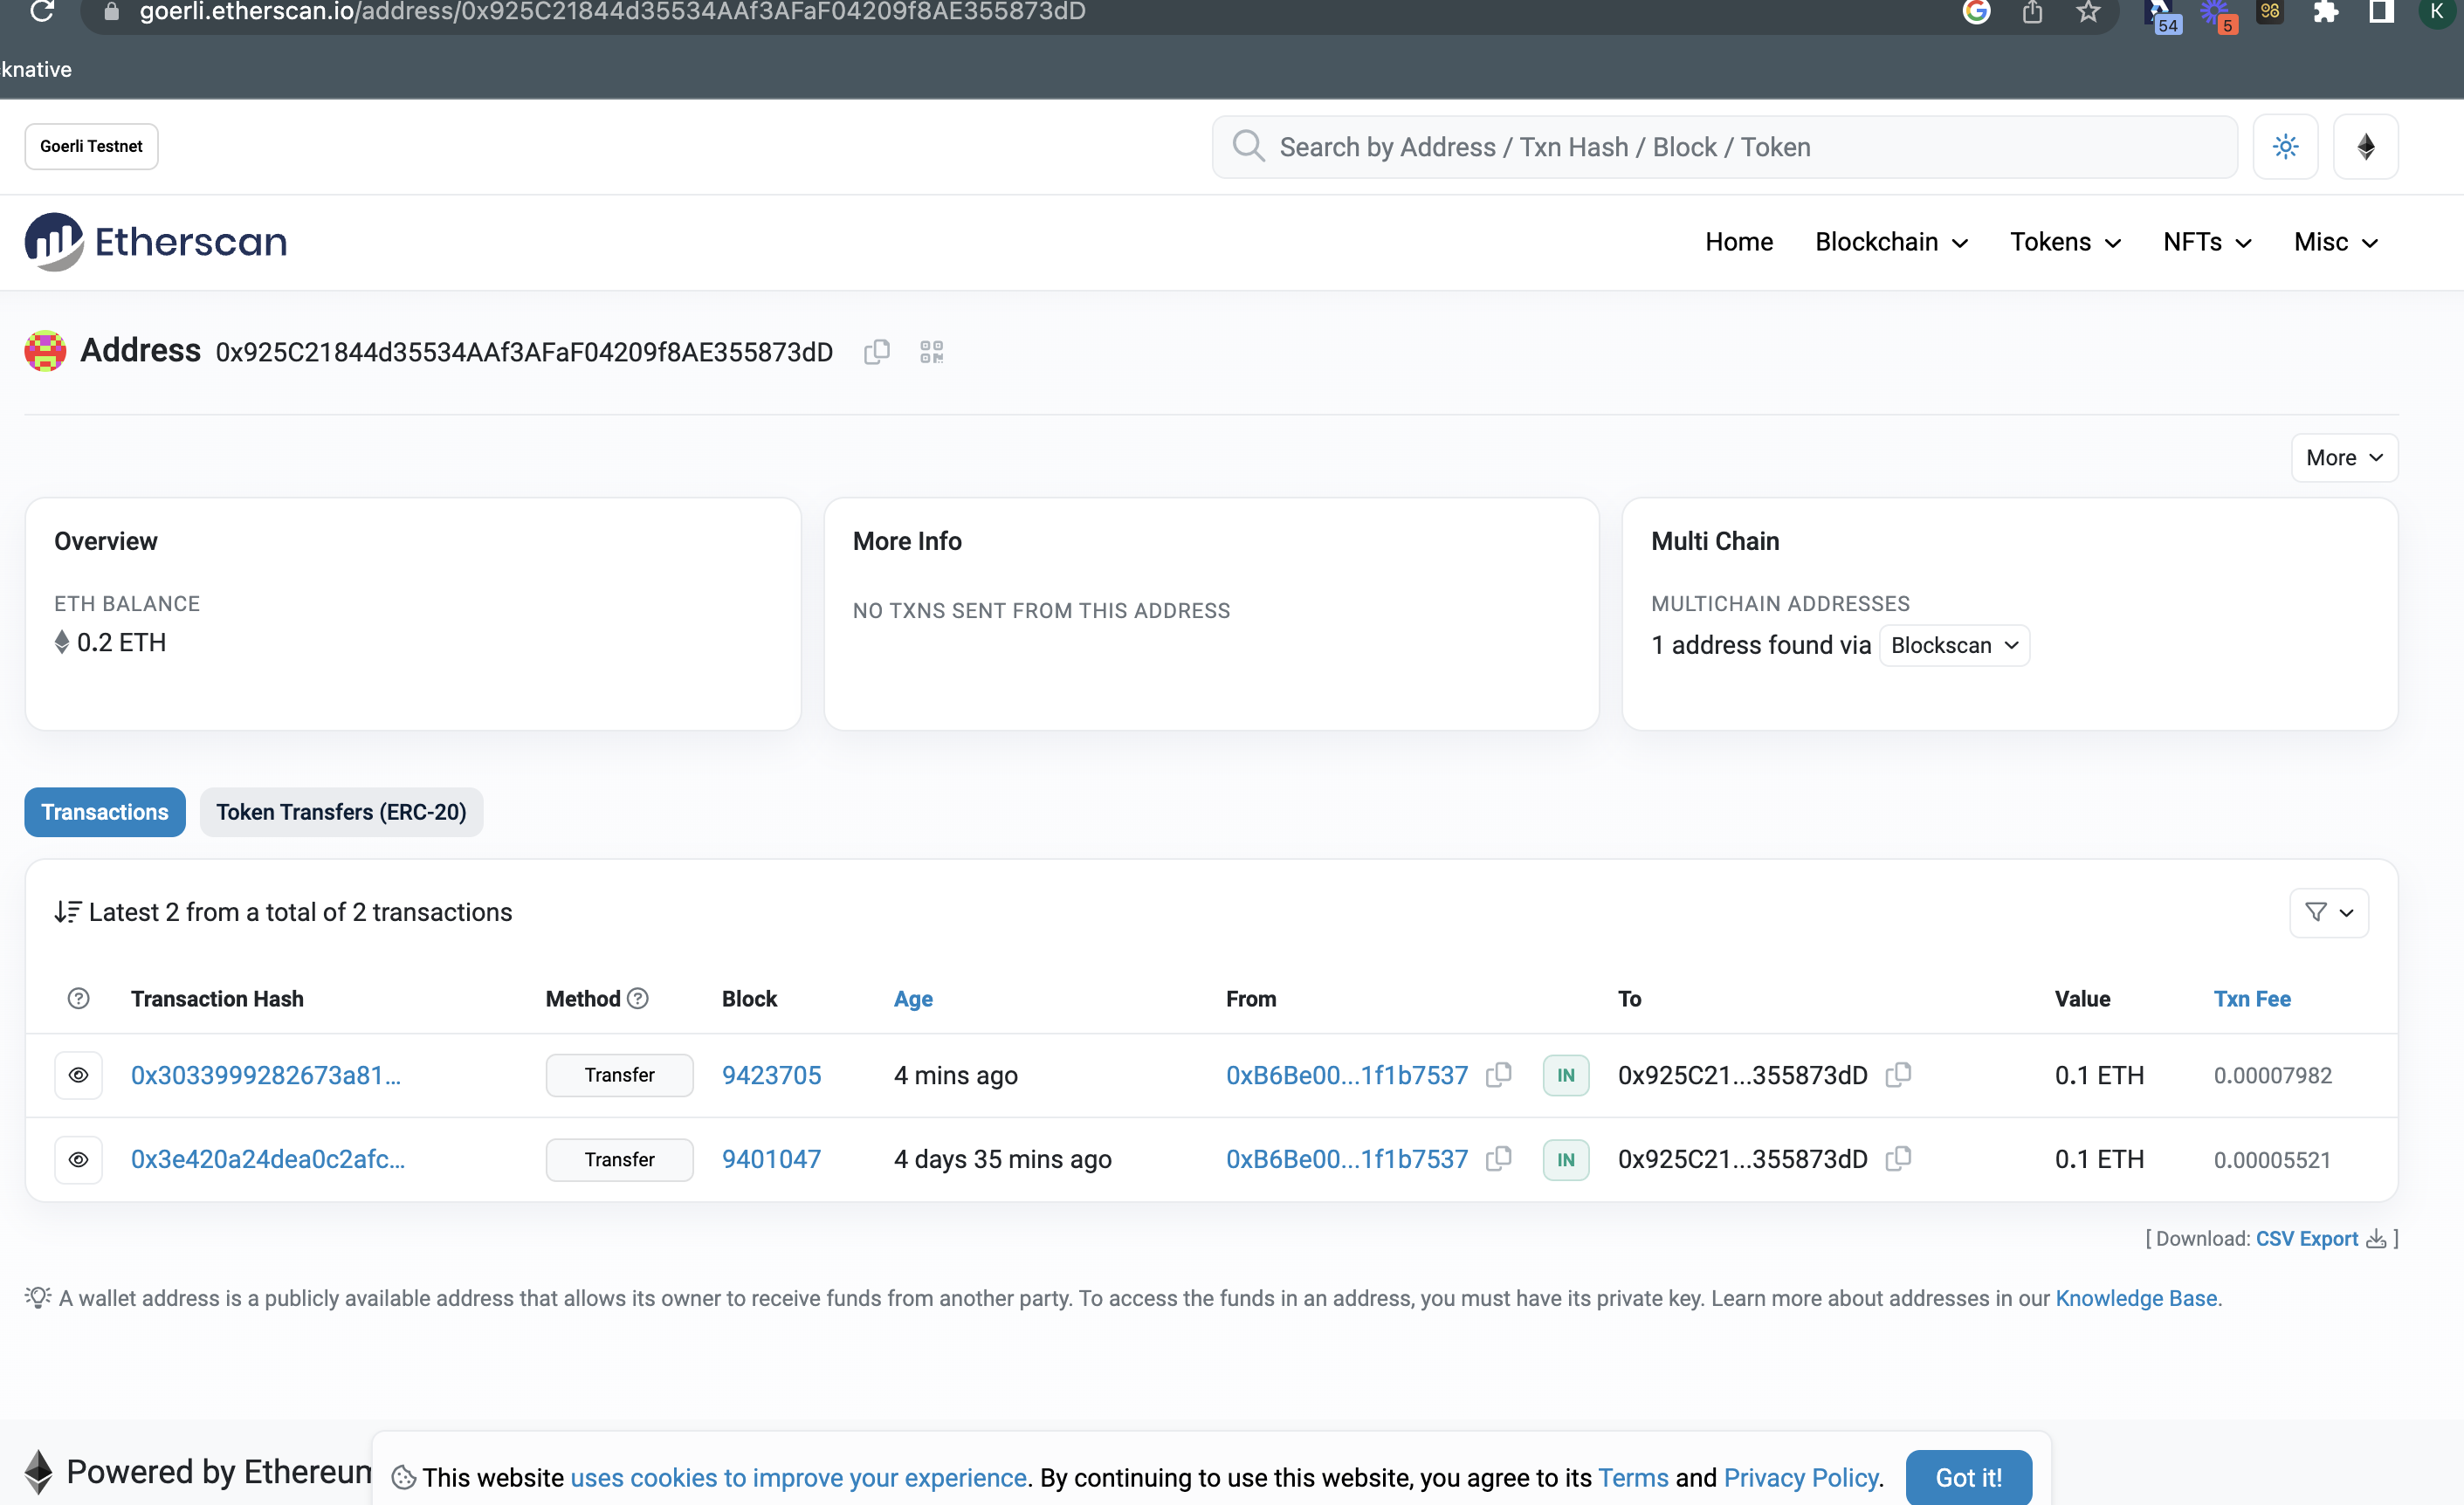The height and width of the screenshot is (1505, 2464).
Task: Switch to Token Transfers (ERC-20) tab
Action: point(341,812)
